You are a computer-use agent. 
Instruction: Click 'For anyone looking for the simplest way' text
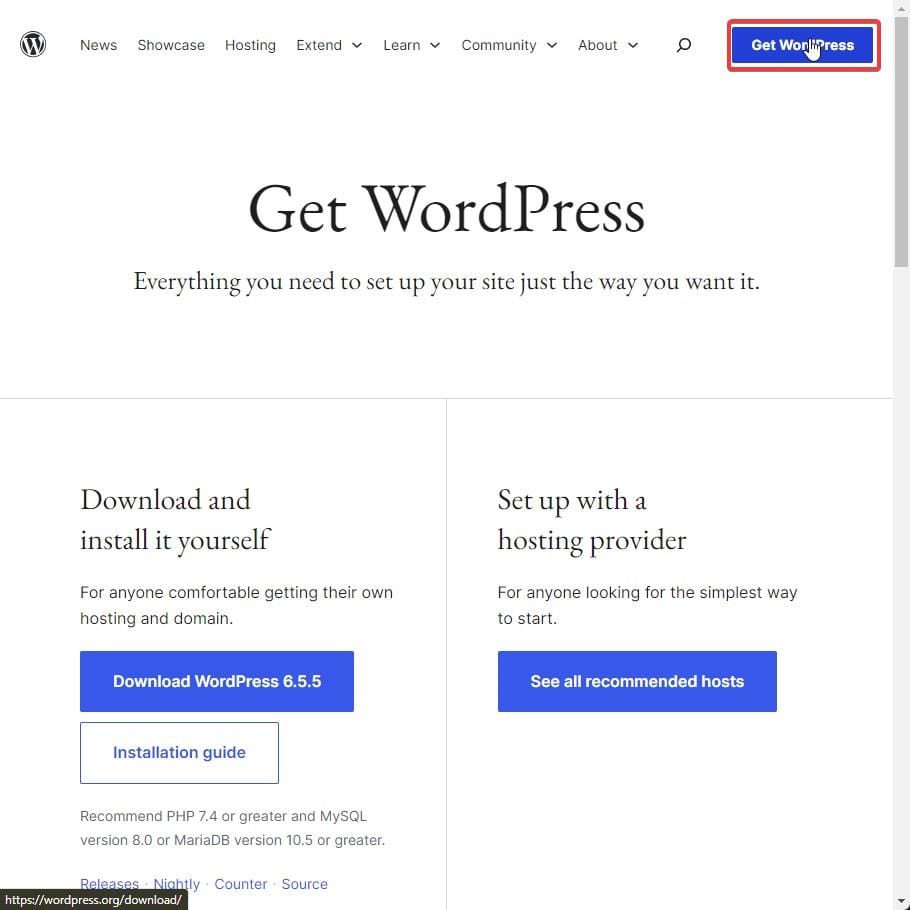(x=647, y=605)
